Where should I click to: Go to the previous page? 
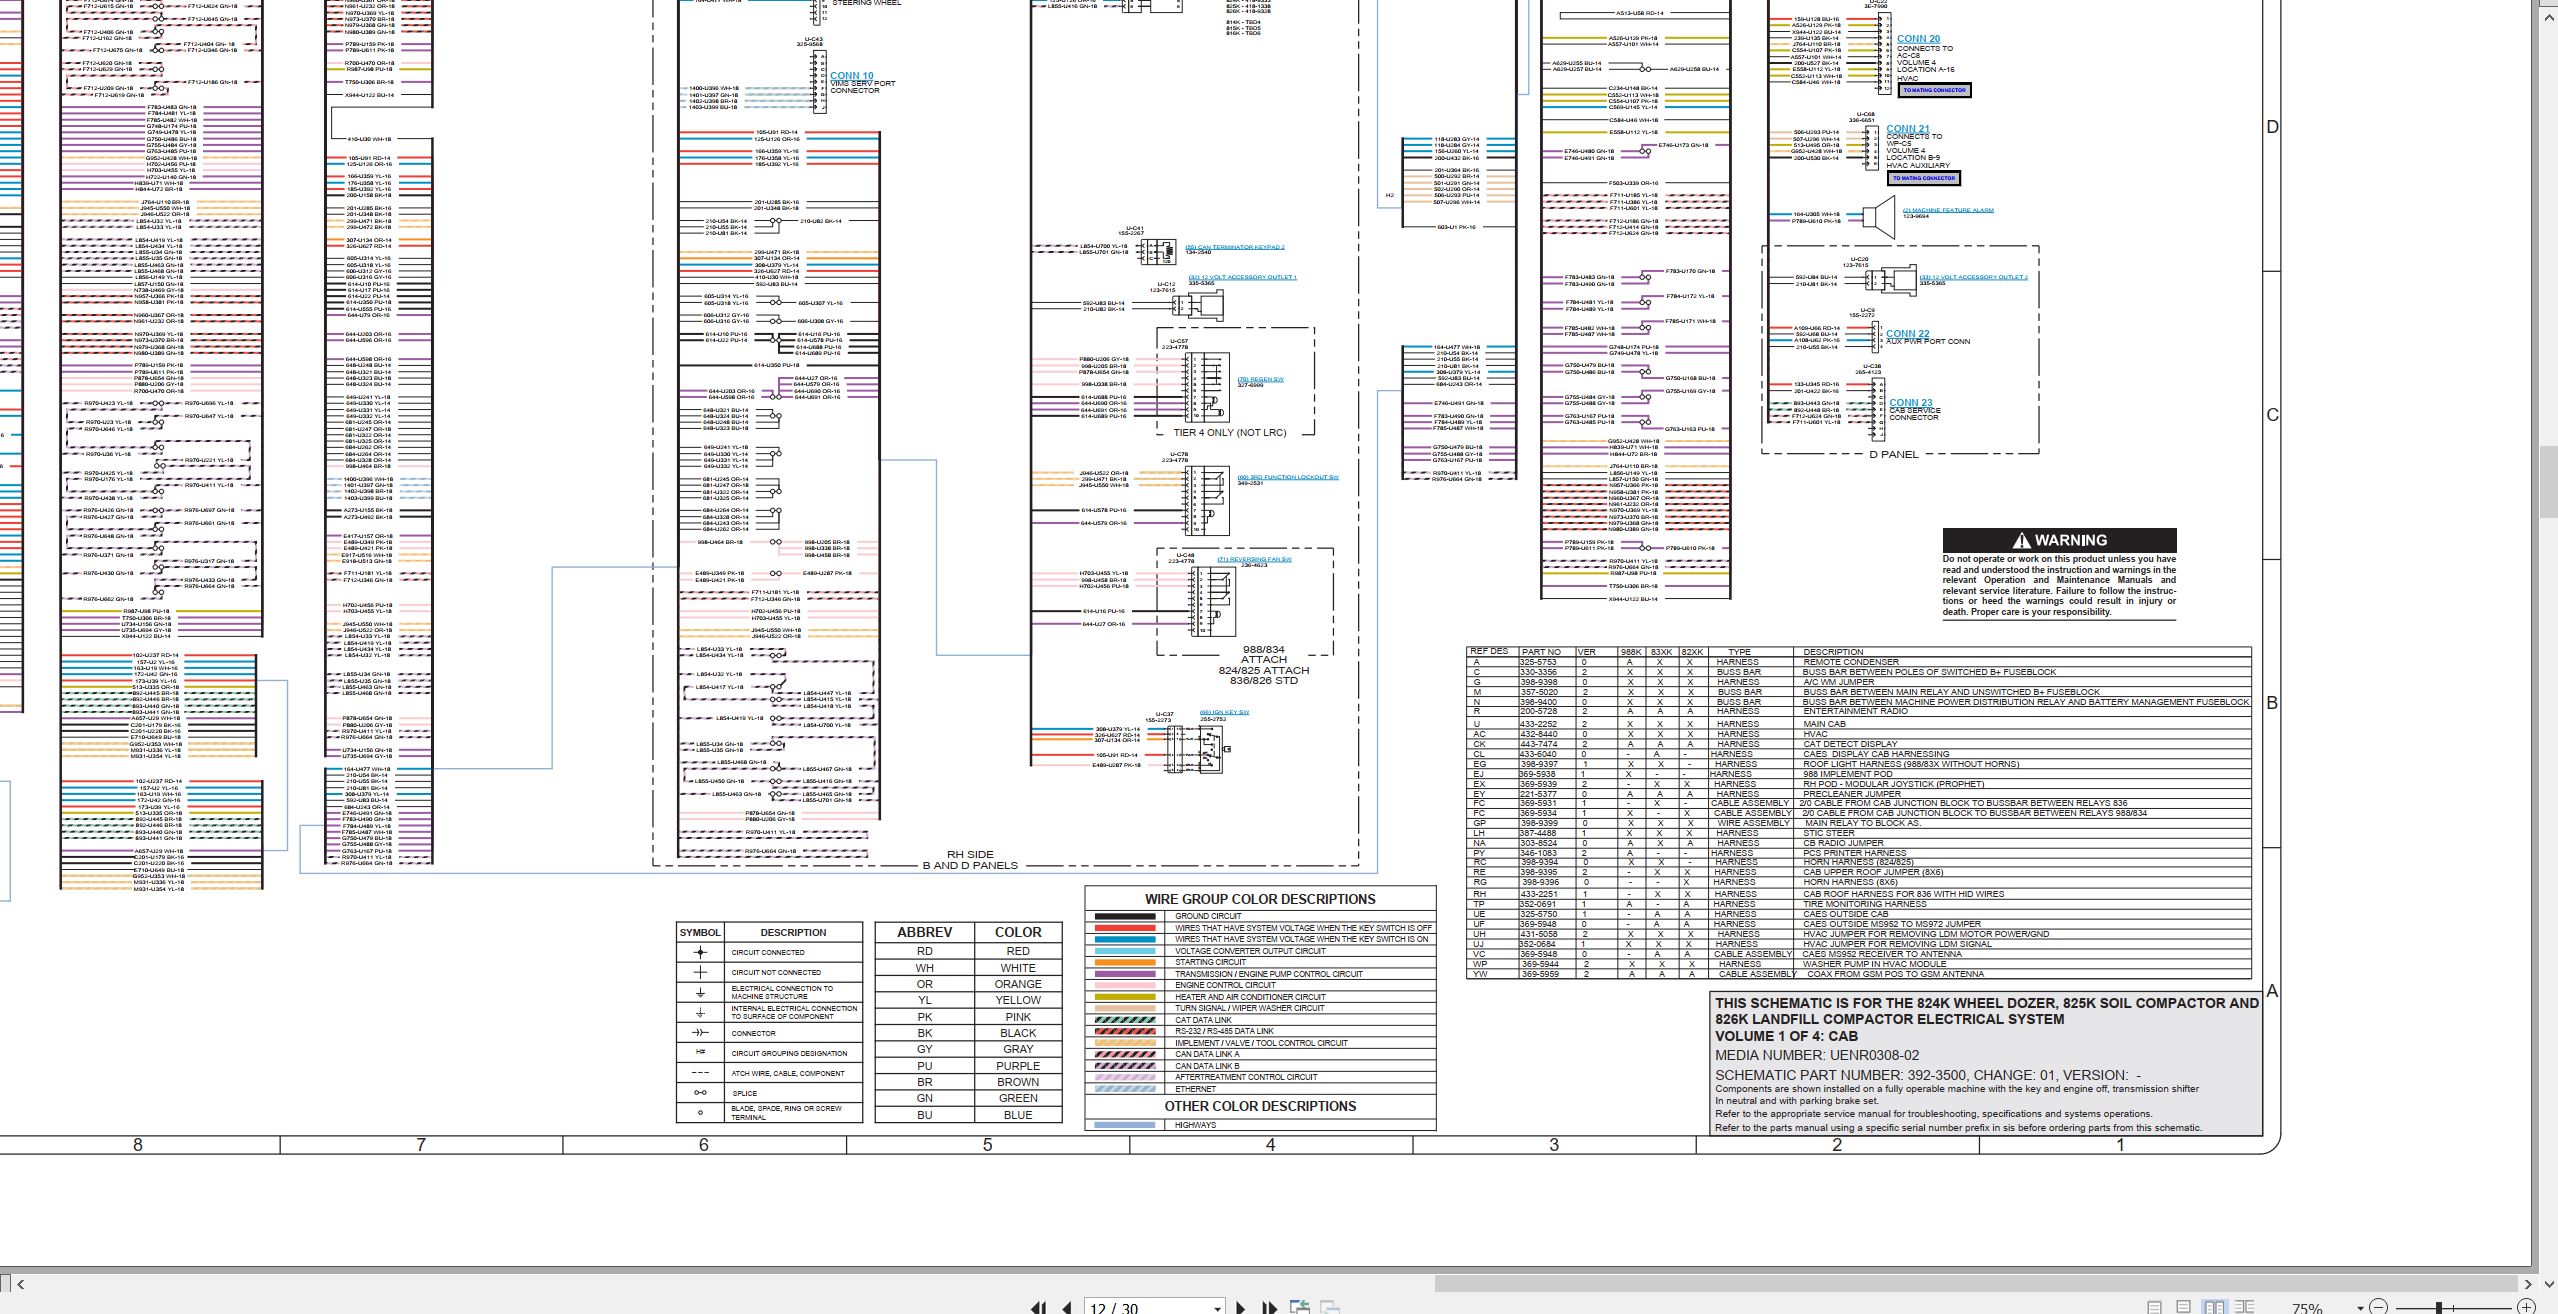(1067, 1307)
